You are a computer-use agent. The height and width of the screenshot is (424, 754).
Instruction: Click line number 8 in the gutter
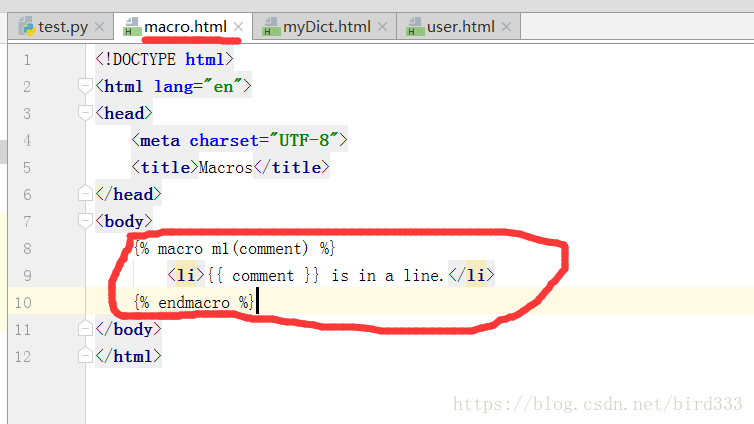point(27,249)
